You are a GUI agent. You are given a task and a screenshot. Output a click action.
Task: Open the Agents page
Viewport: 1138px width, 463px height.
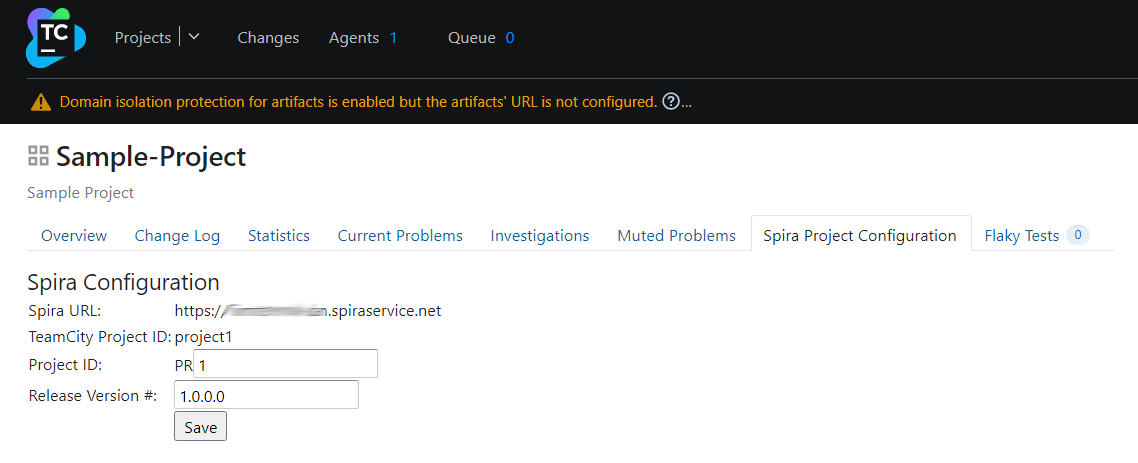(353, 38)
